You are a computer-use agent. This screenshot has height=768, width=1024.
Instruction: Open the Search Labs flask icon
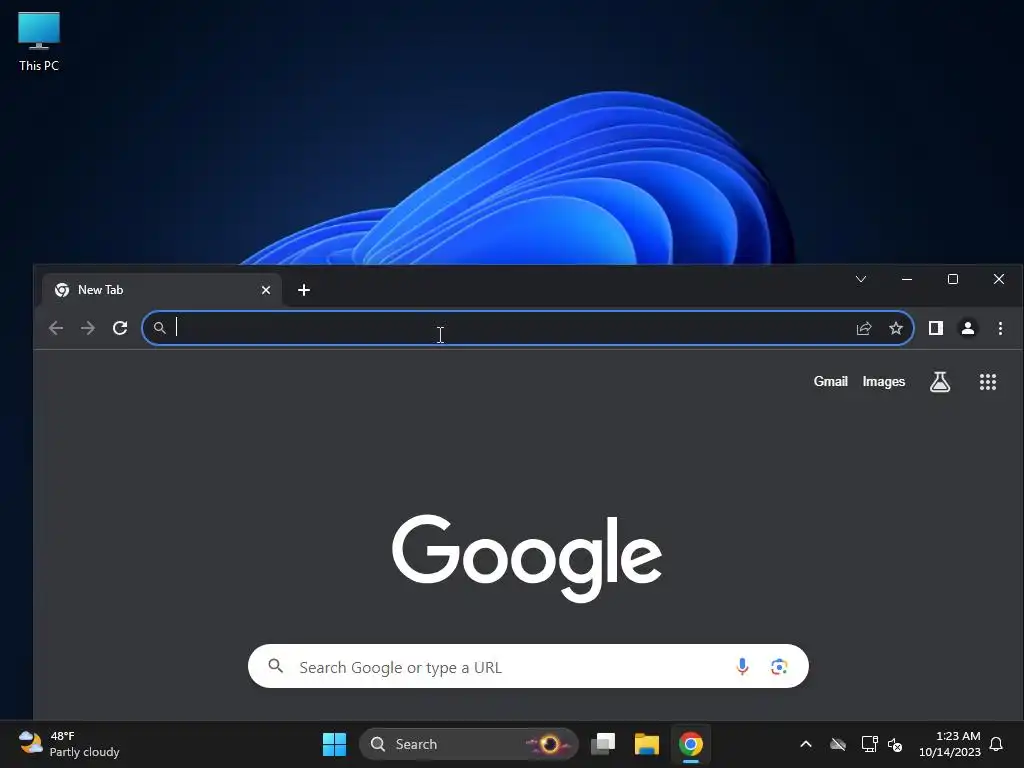(x=940, y=382)
